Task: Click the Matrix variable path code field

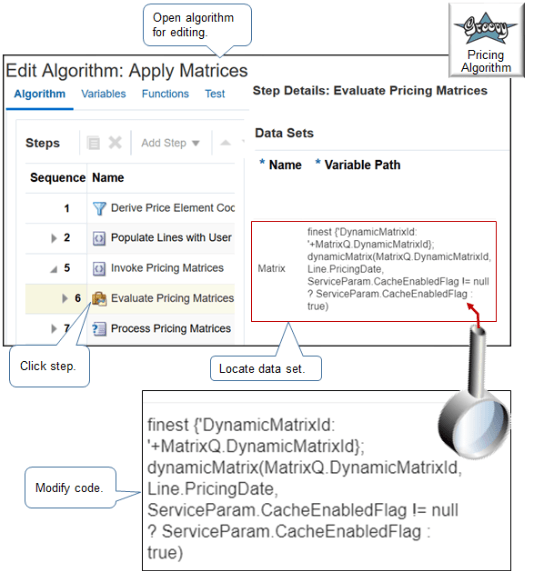Action: tap(398, 269)
